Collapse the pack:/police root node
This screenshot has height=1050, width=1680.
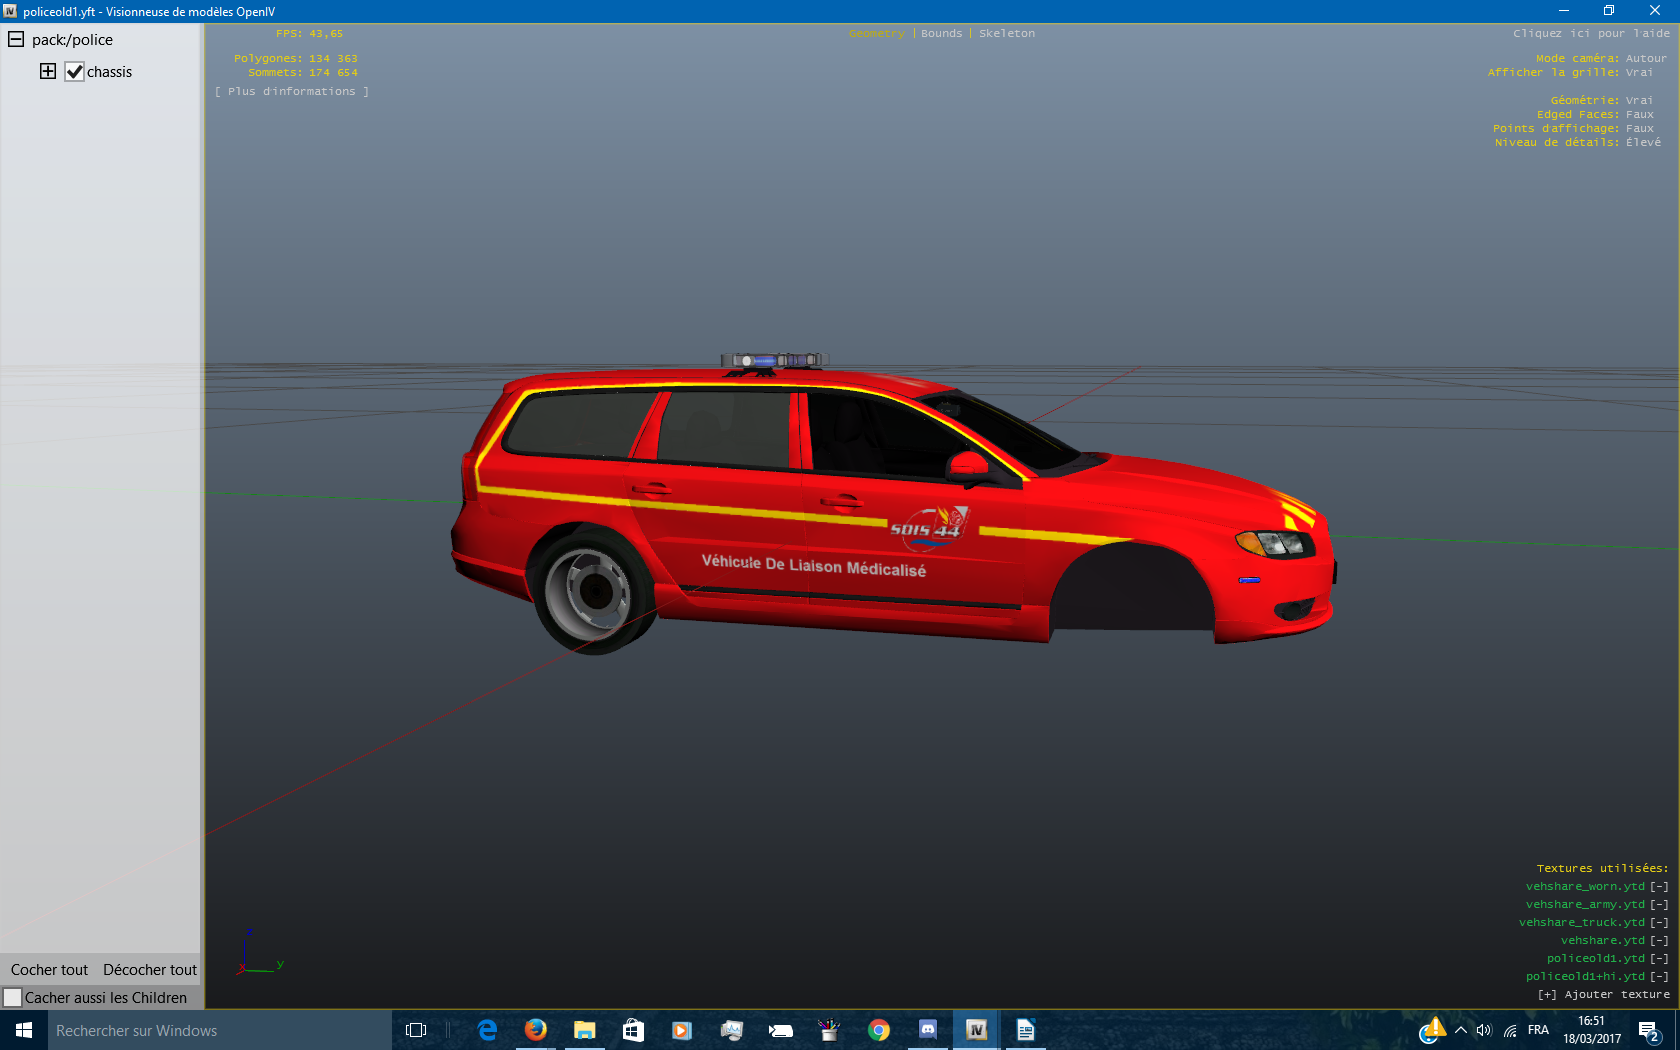click(16, 40)
